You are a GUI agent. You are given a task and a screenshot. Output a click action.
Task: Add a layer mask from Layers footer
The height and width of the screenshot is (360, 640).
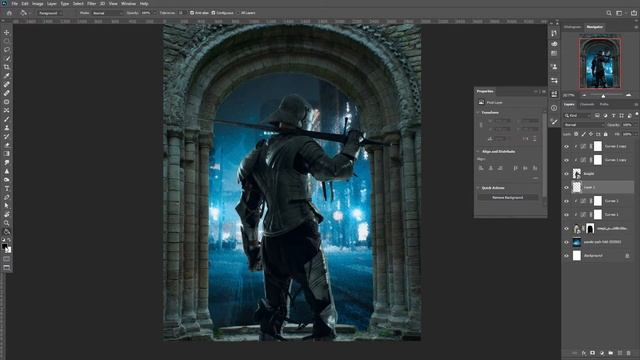592,353
